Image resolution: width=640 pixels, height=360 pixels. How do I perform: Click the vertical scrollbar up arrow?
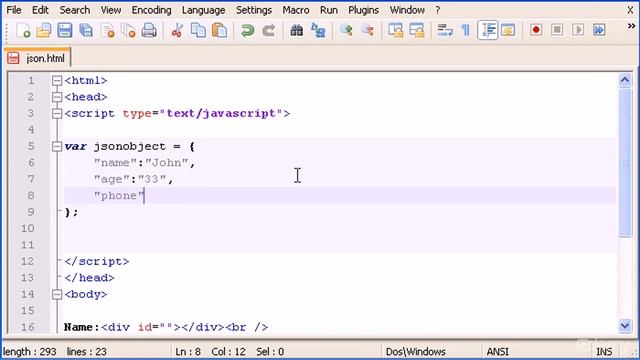point(625,80)
